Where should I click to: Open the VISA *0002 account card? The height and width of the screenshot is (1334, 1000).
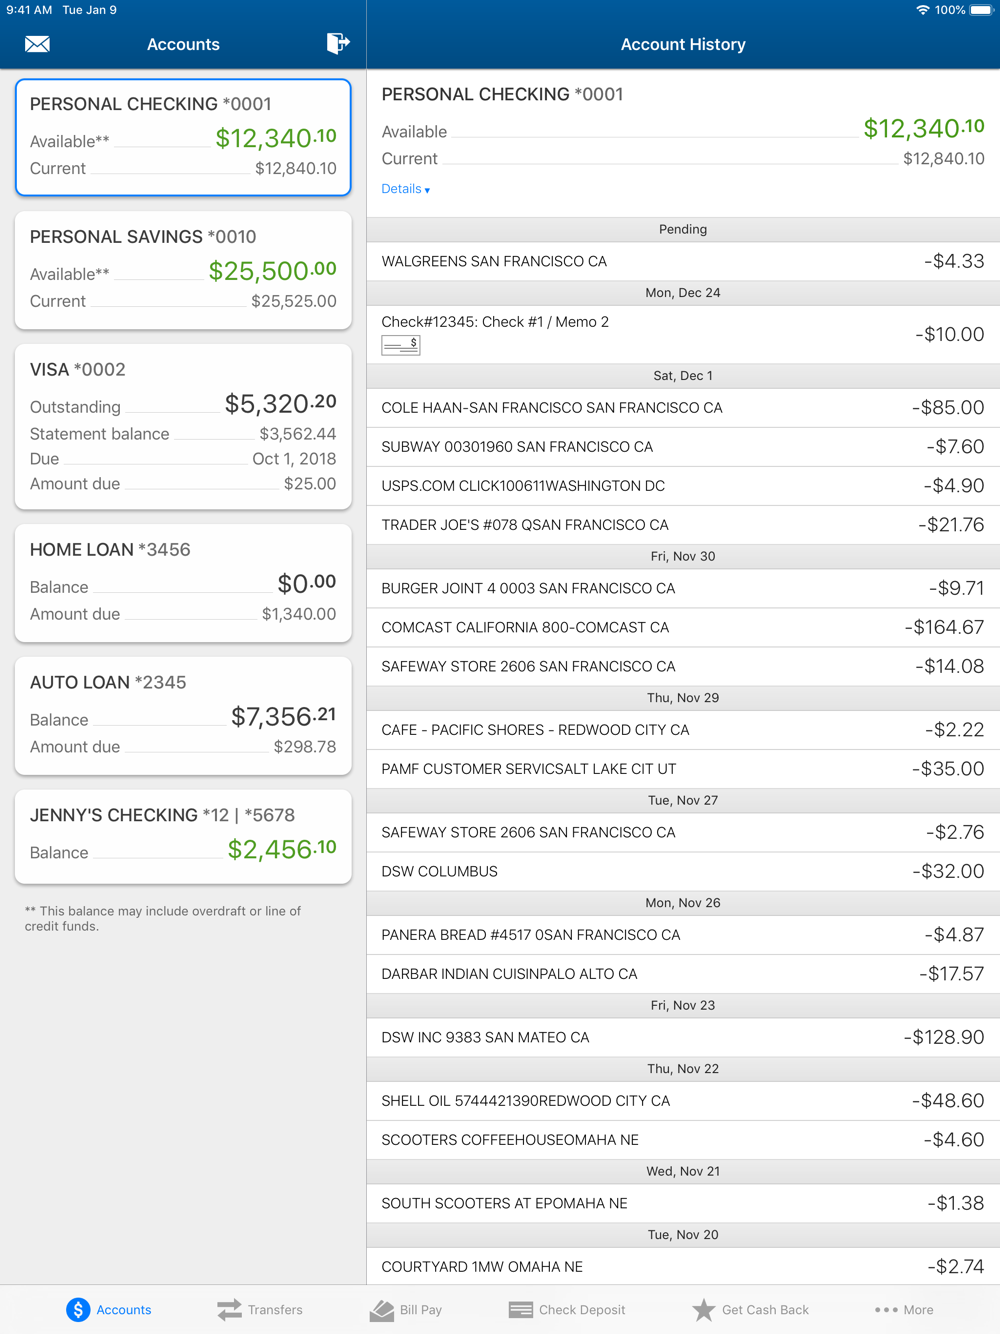183,427
